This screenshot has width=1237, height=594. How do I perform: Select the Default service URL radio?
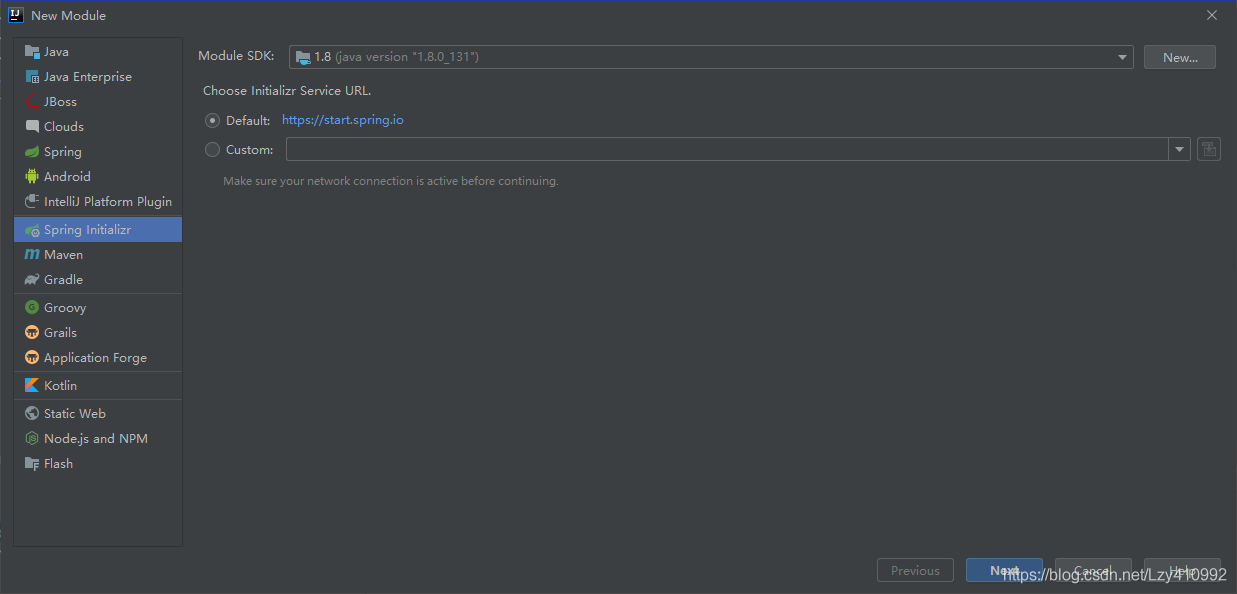pyautogui.click(x=212, y=120)
